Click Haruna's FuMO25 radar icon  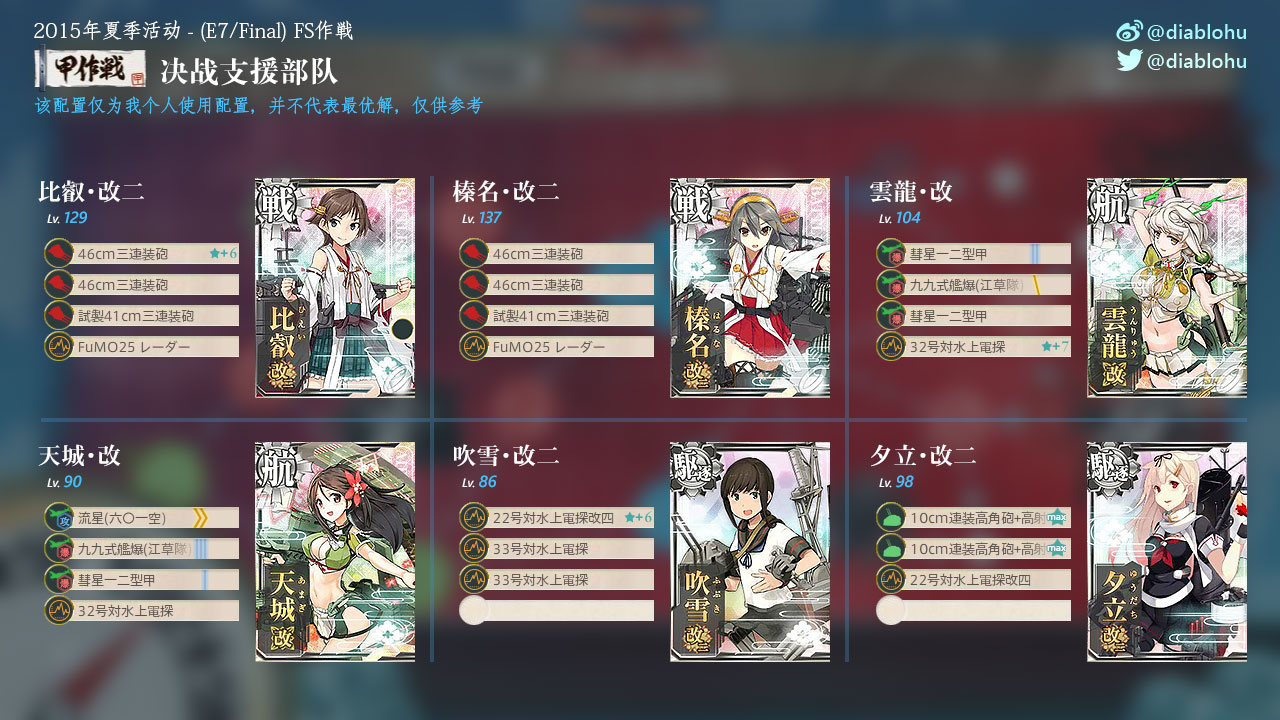coord(474,346)
